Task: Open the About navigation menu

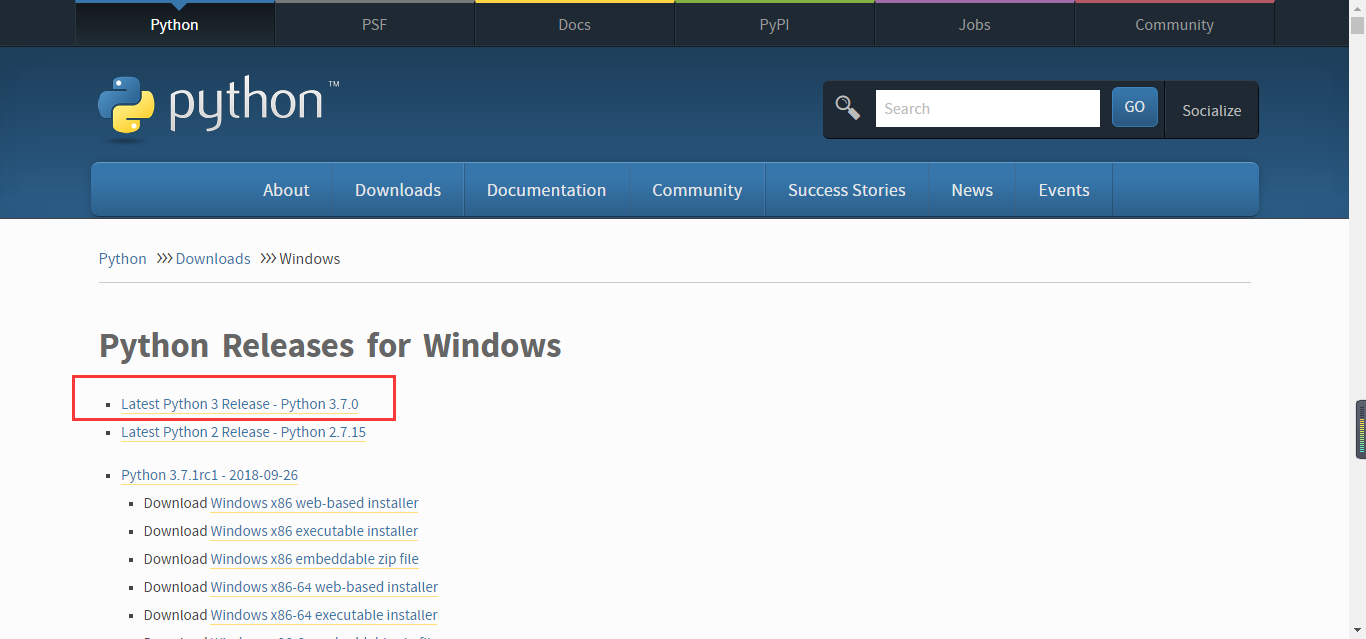Action: click(x=286, y=190)
